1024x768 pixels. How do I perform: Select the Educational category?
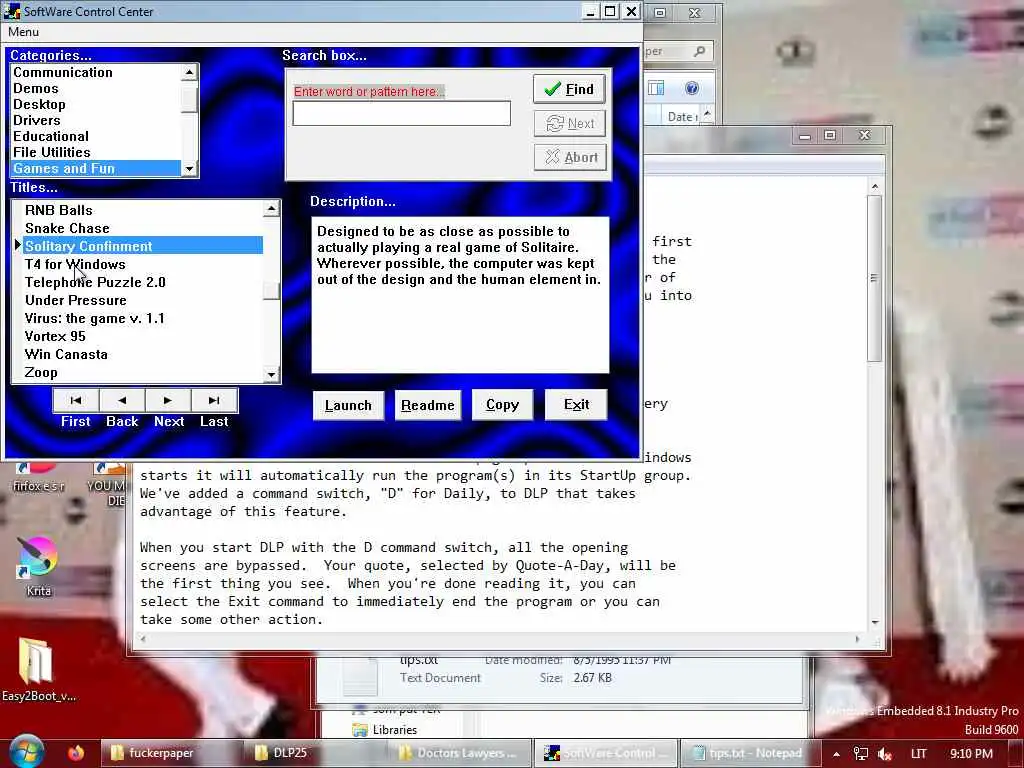[x=96, y=136]
